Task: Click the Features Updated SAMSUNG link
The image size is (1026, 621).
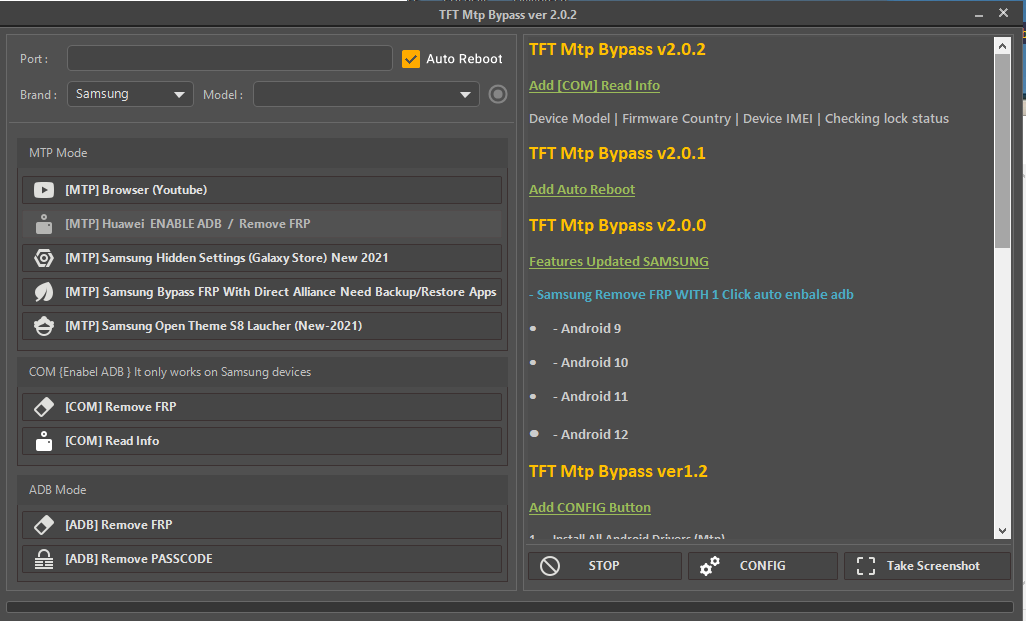Action: [x=618, y=261]
